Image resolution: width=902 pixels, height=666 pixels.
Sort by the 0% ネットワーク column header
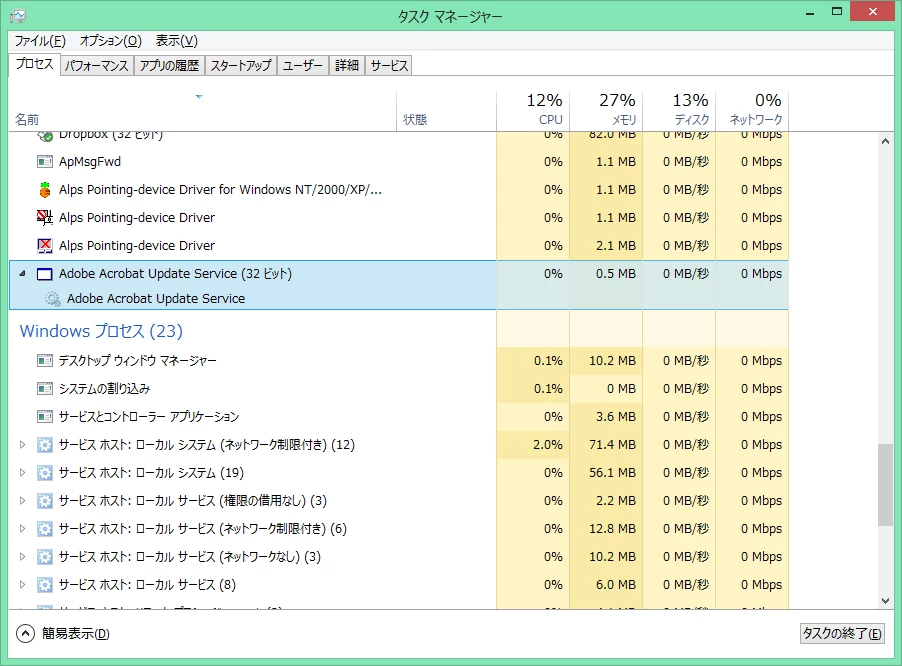point(752,111)
